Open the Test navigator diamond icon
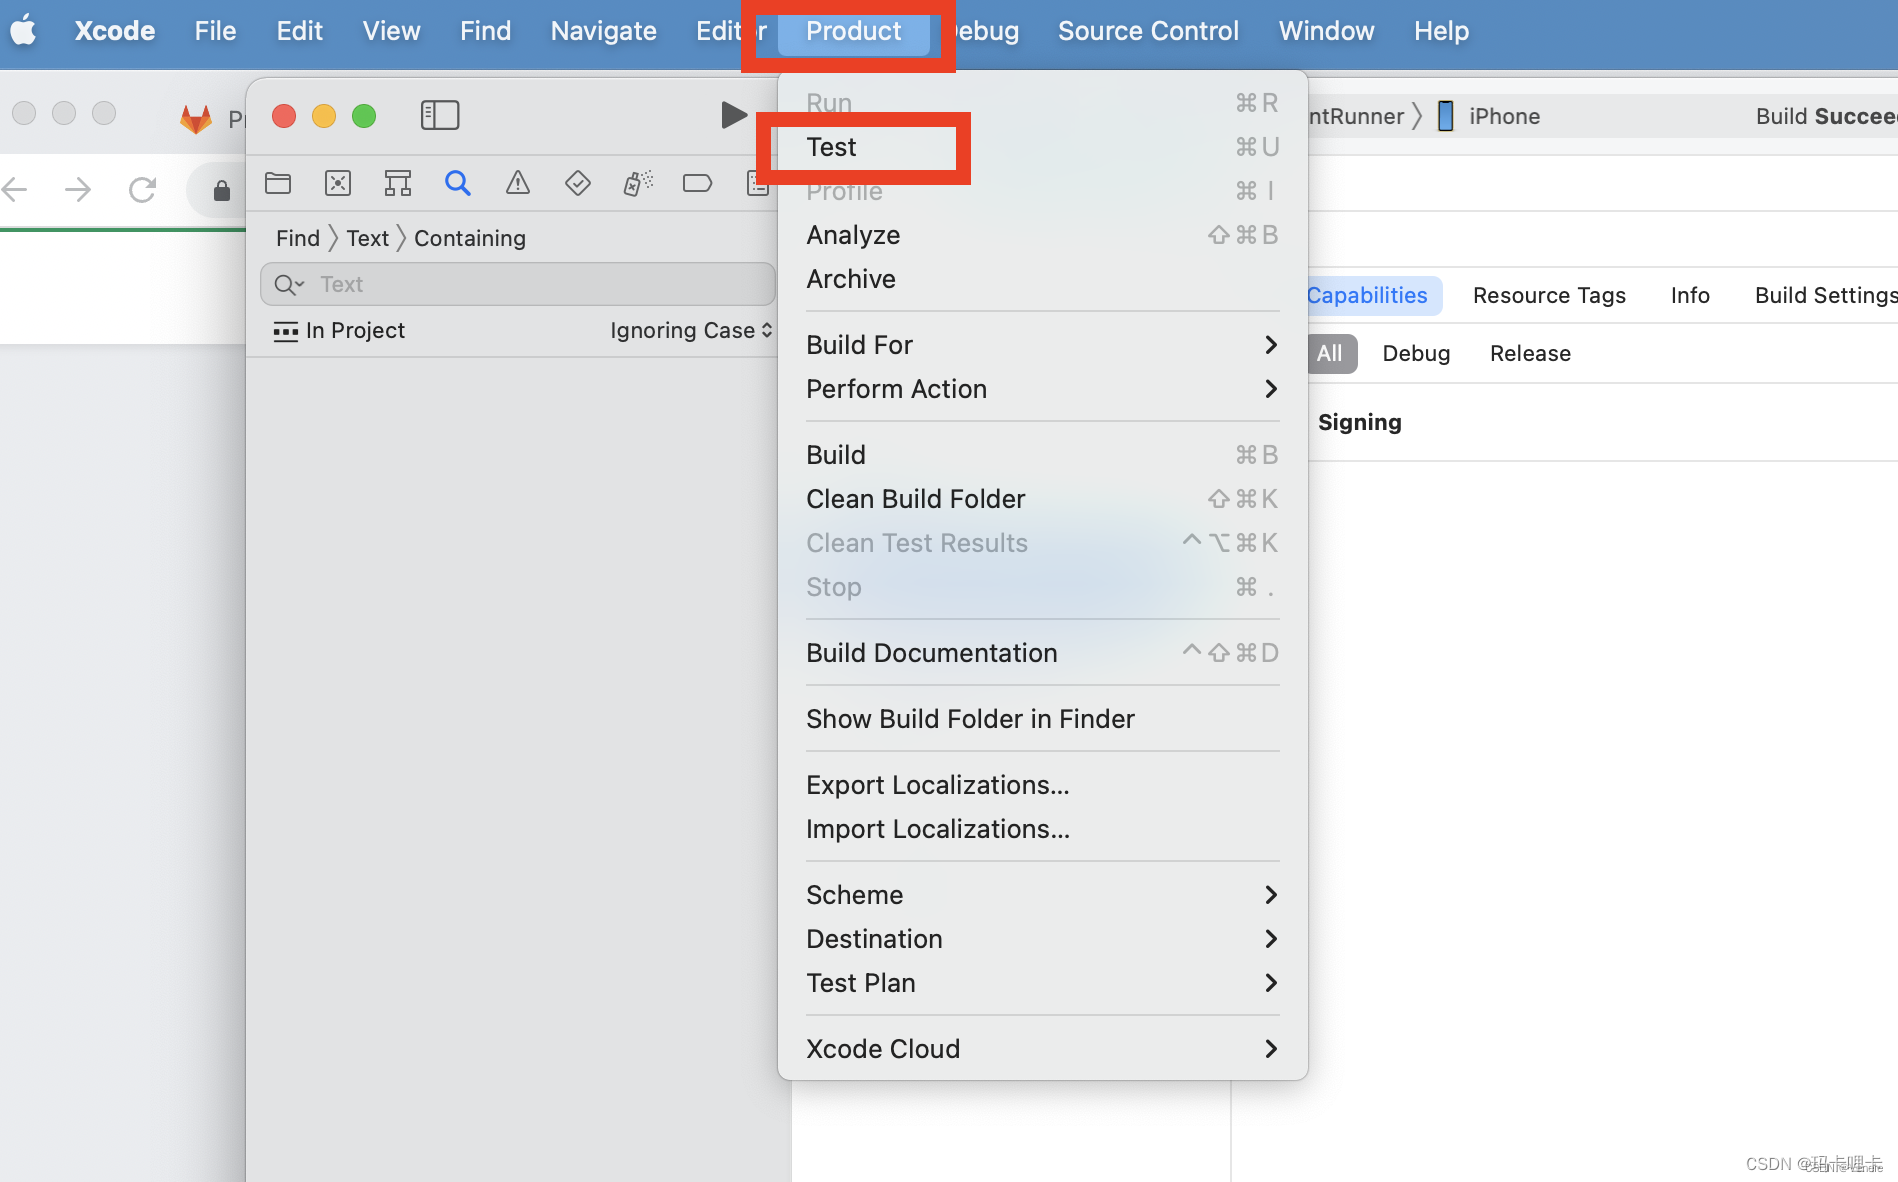 tap(578, 183)
